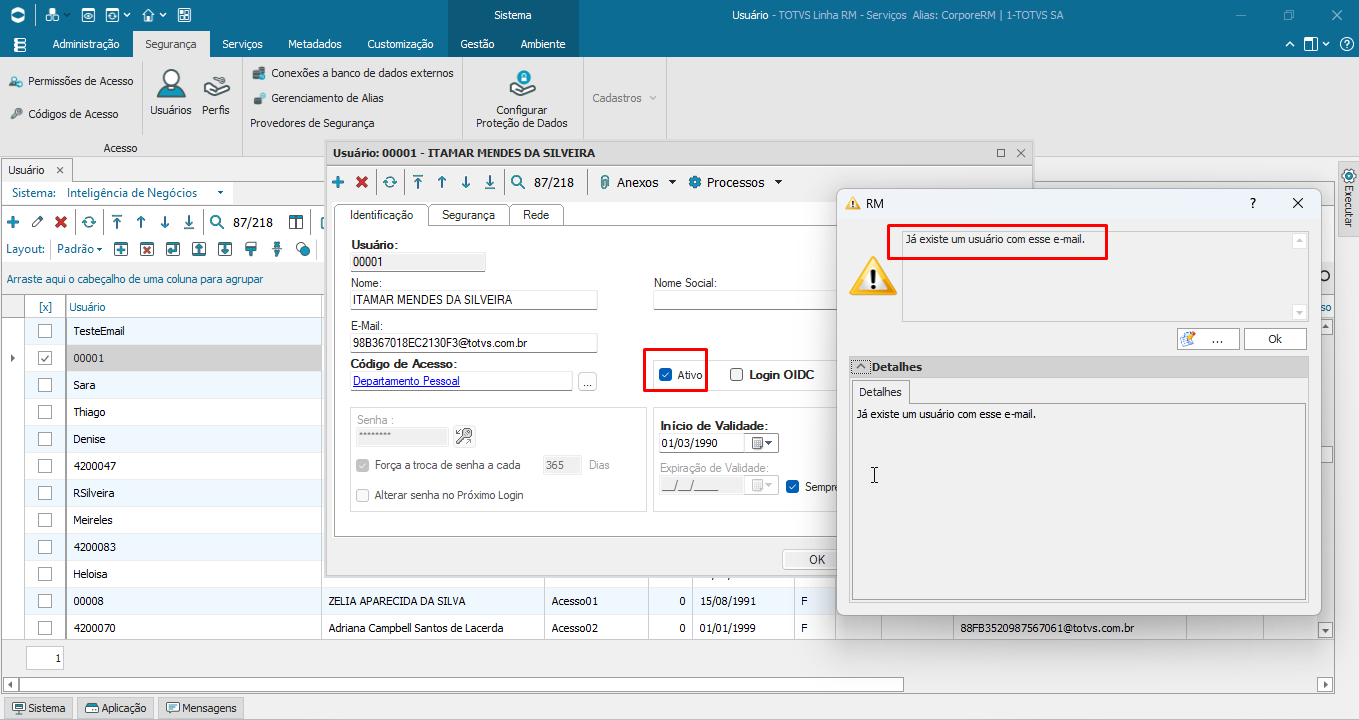
Task: Select the Heloisa row in user list
Action: pyautogui.click(x=195, y=574)
